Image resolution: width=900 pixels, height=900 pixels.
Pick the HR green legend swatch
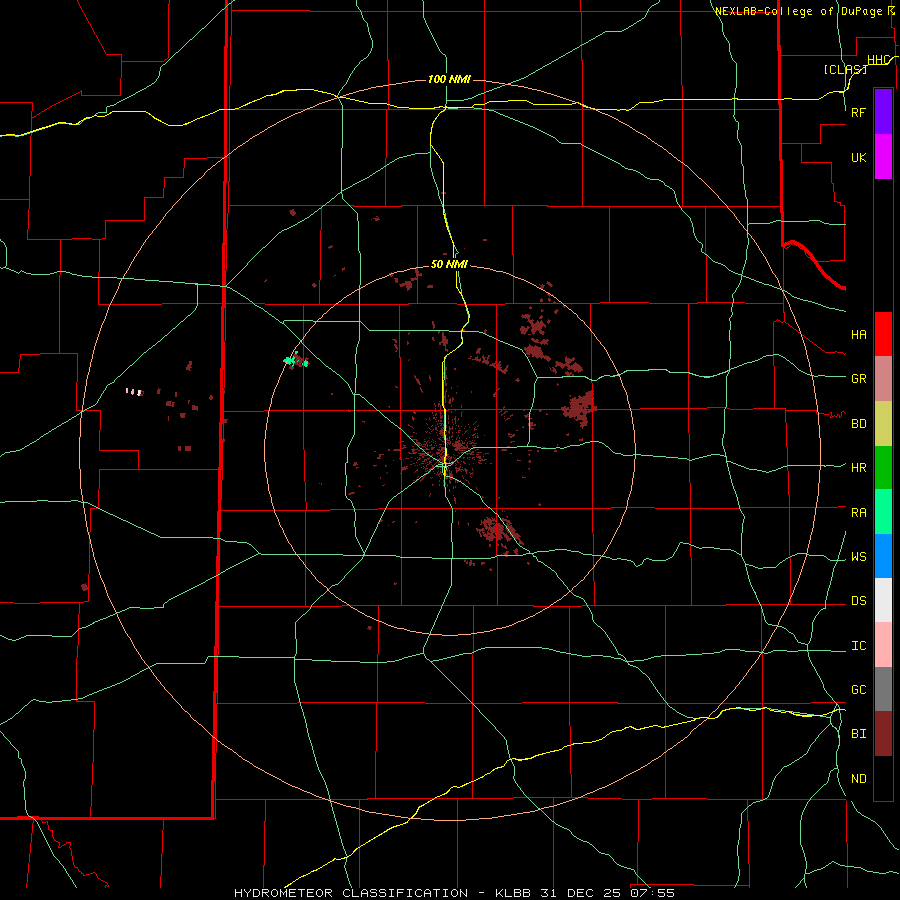(883, 468)
